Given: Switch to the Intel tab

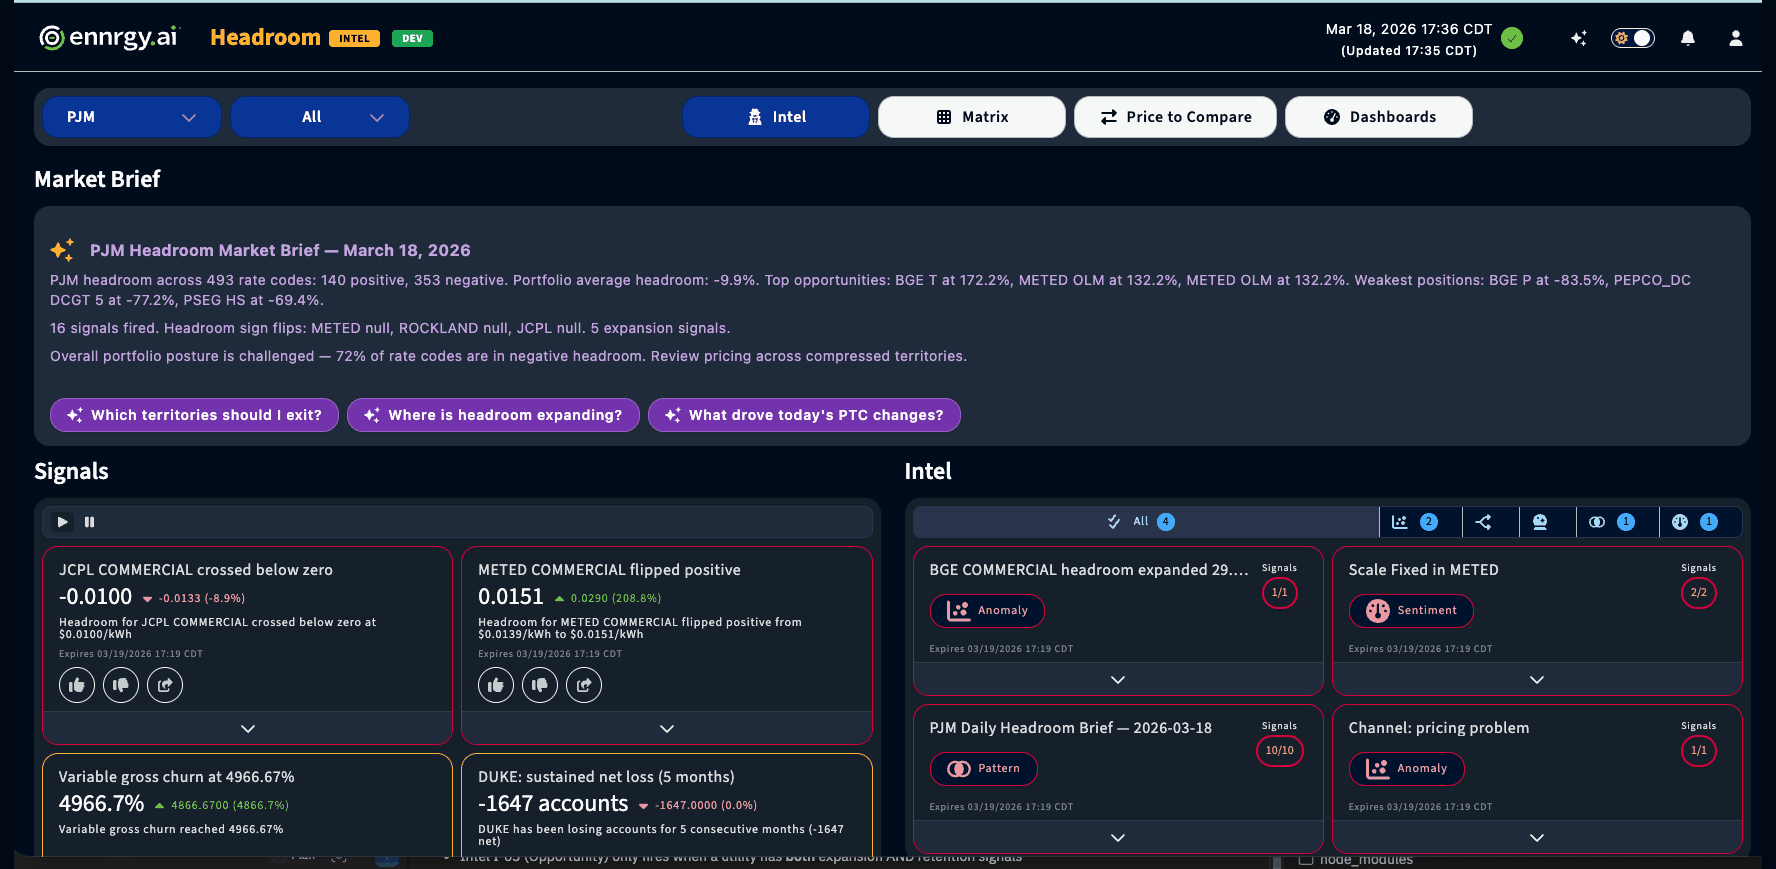Looking at the screenshot, I should [x=776, y=117].
